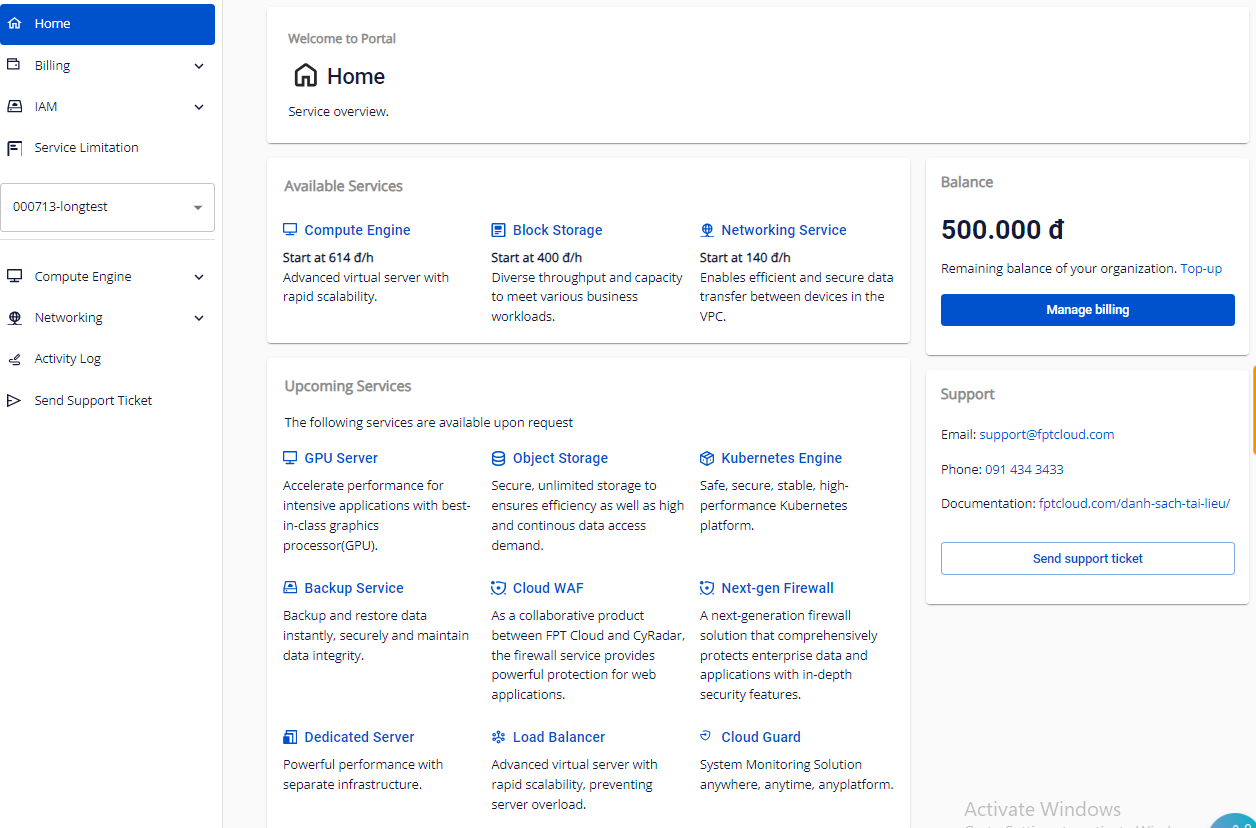Viewport: 1256px width, 828px height.
Task: Click the GPU Server monitor icon
Action: (290, 458)
